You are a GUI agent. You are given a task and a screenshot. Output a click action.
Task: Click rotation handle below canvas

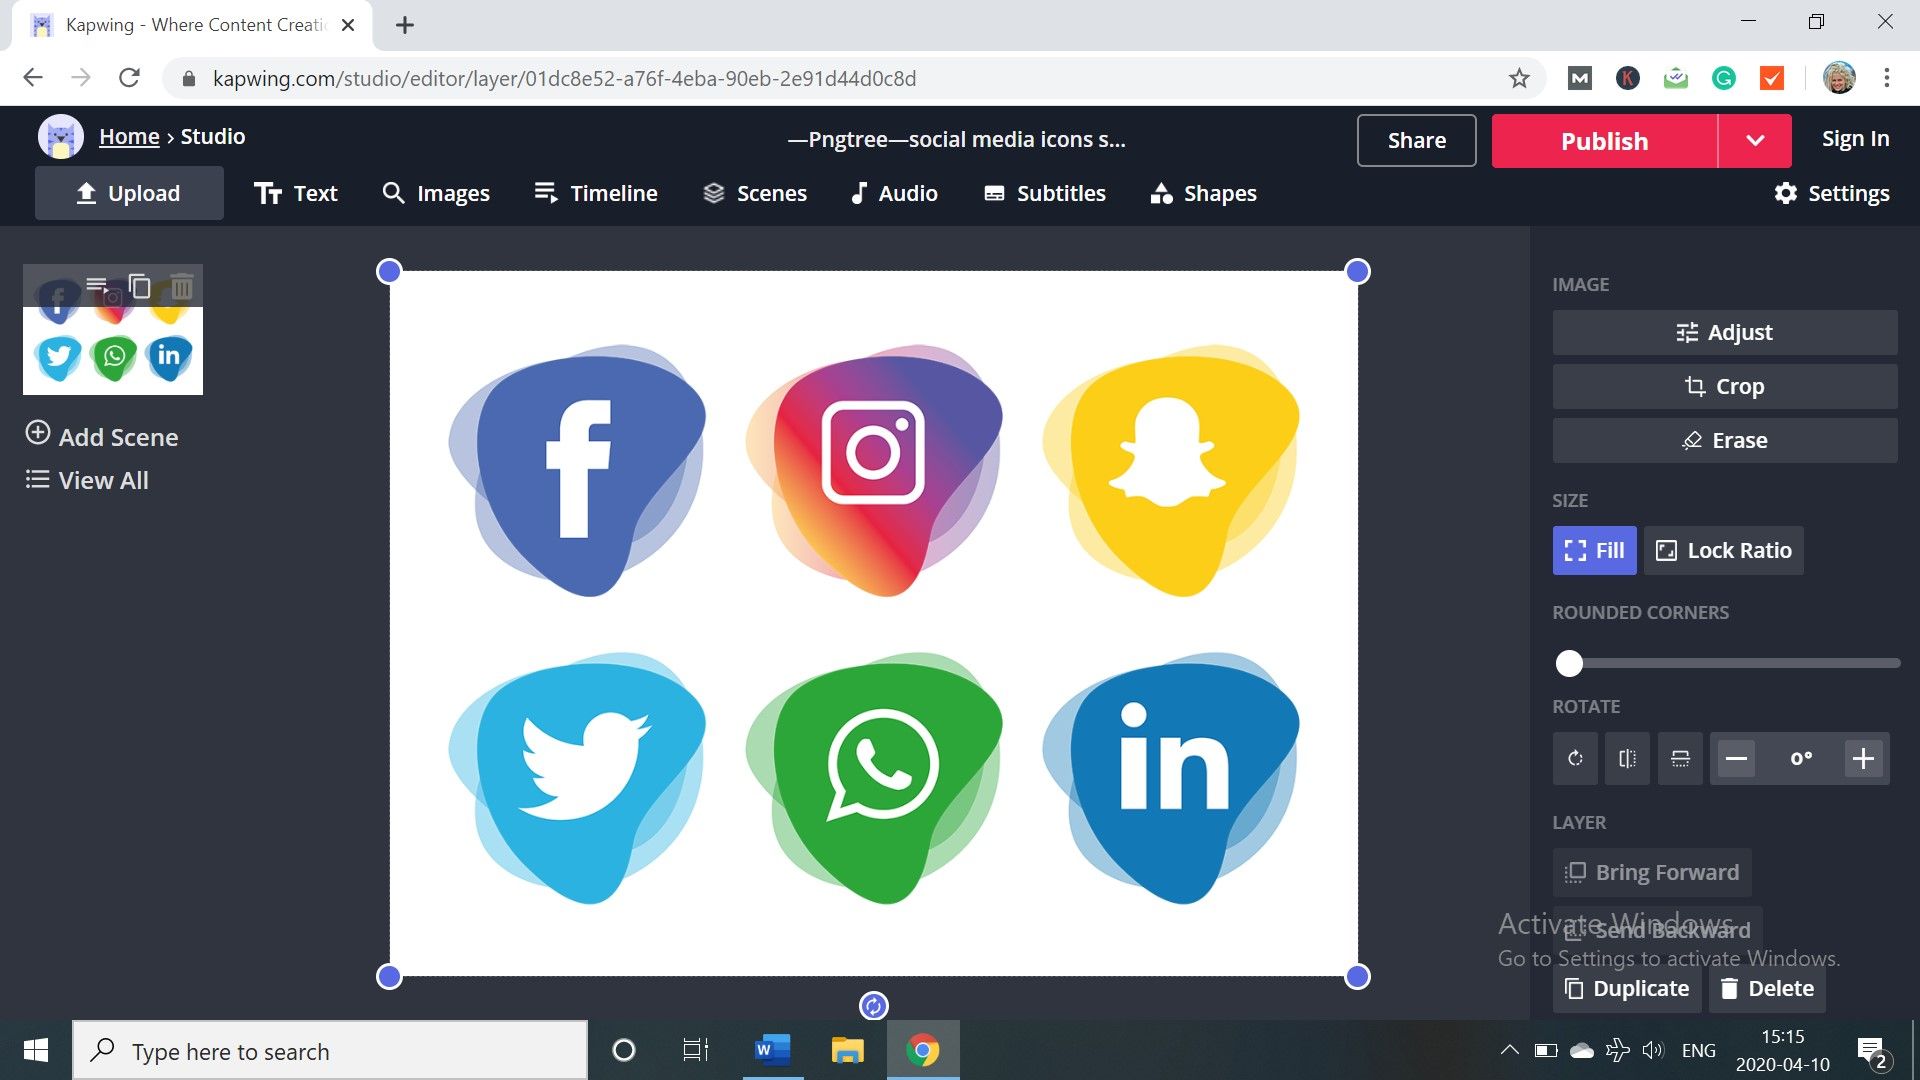point(873,1006)
